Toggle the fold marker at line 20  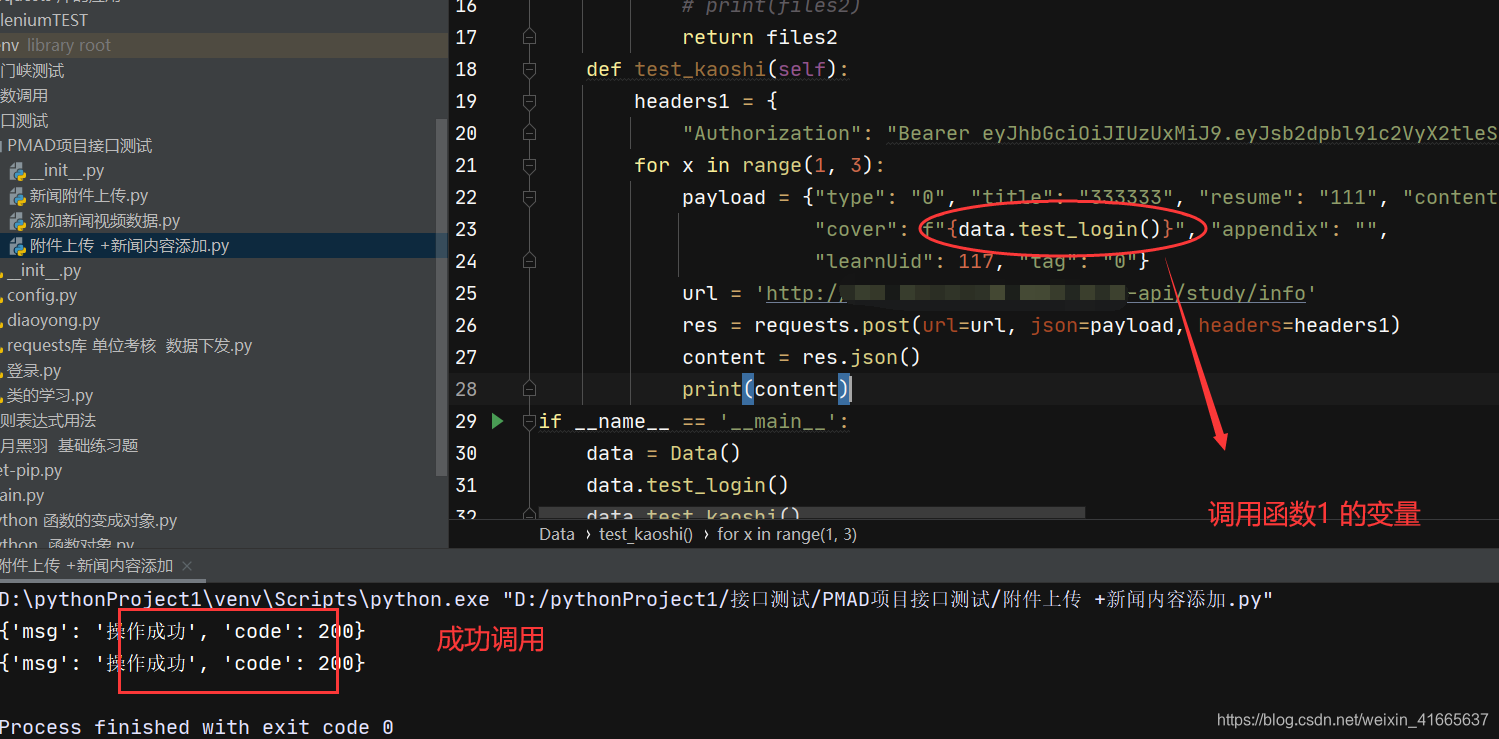(529, 133)
